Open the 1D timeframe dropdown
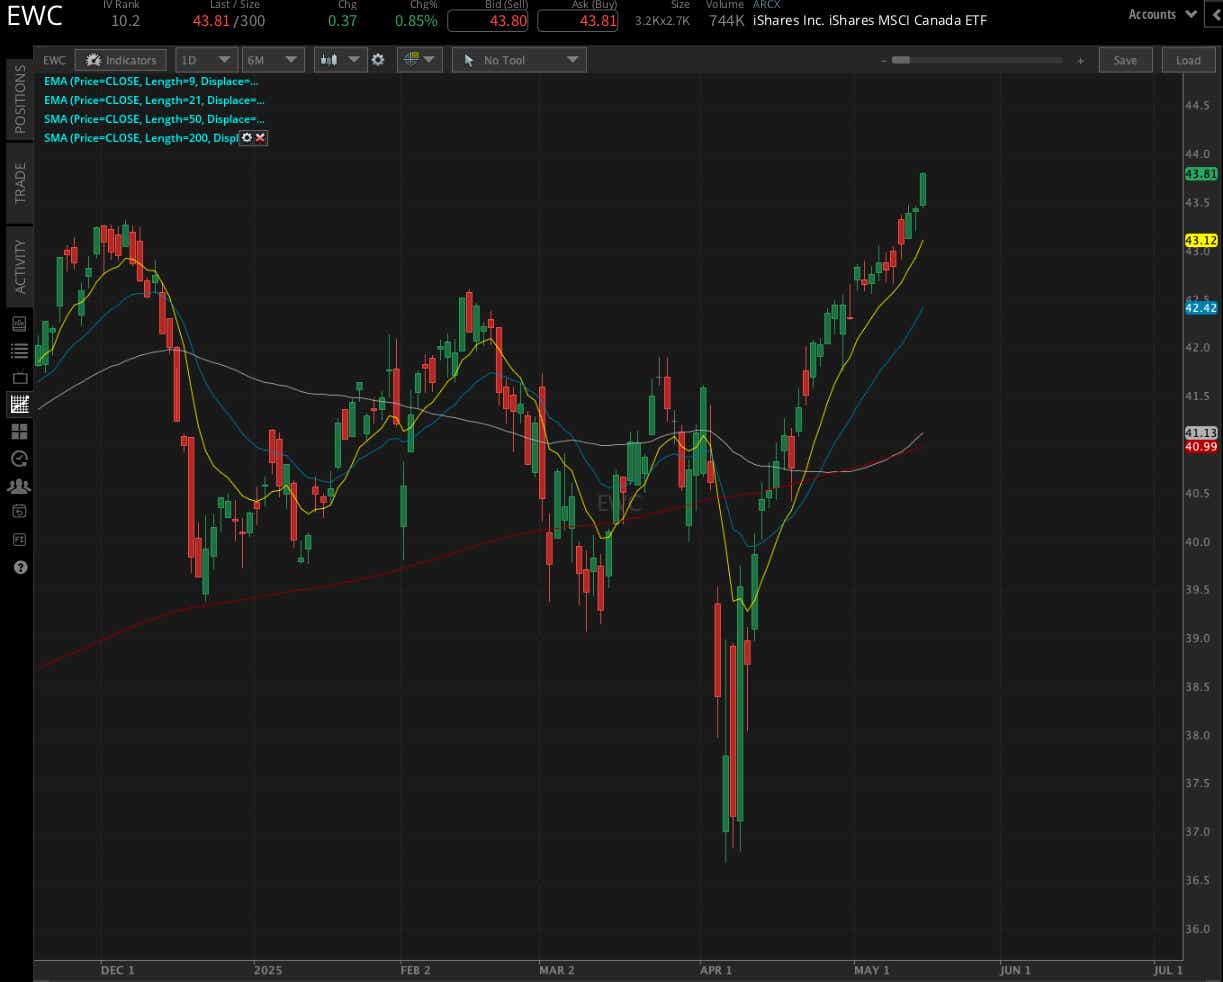Screen dimensions: 1223x982 coord(205,59)
